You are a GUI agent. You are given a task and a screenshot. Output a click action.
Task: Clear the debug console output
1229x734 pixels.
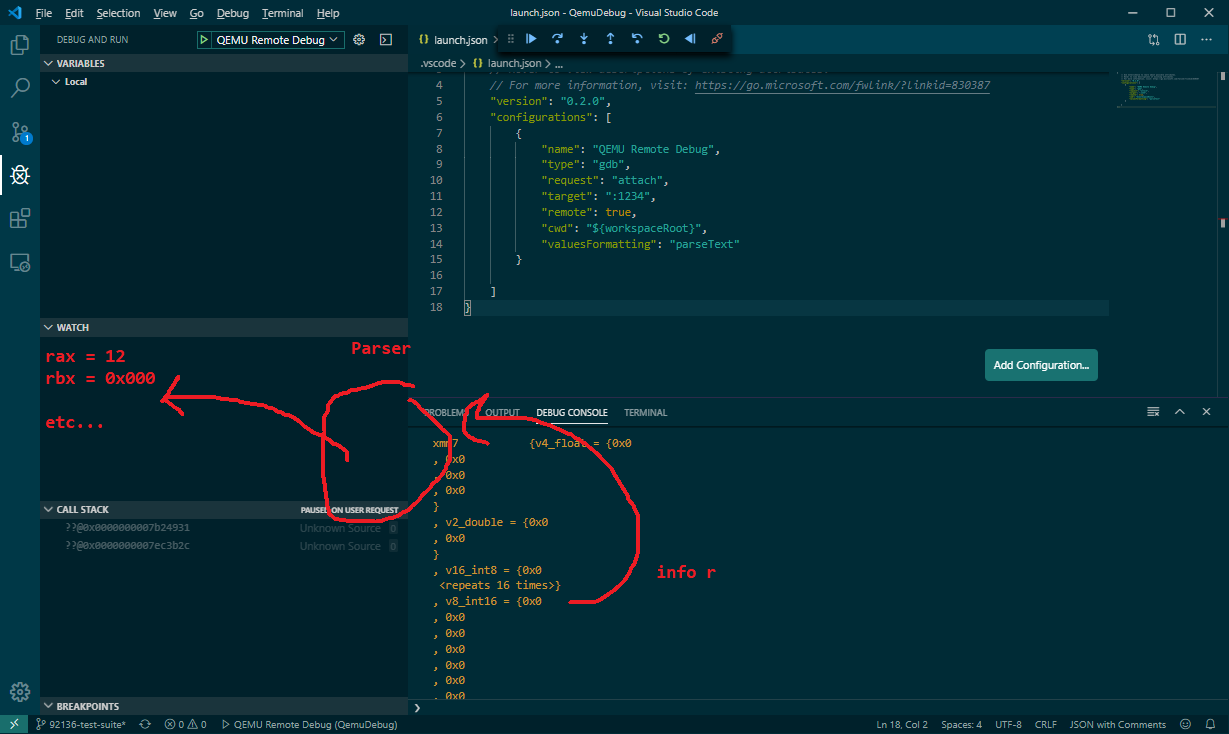[x=1153, y=412]
